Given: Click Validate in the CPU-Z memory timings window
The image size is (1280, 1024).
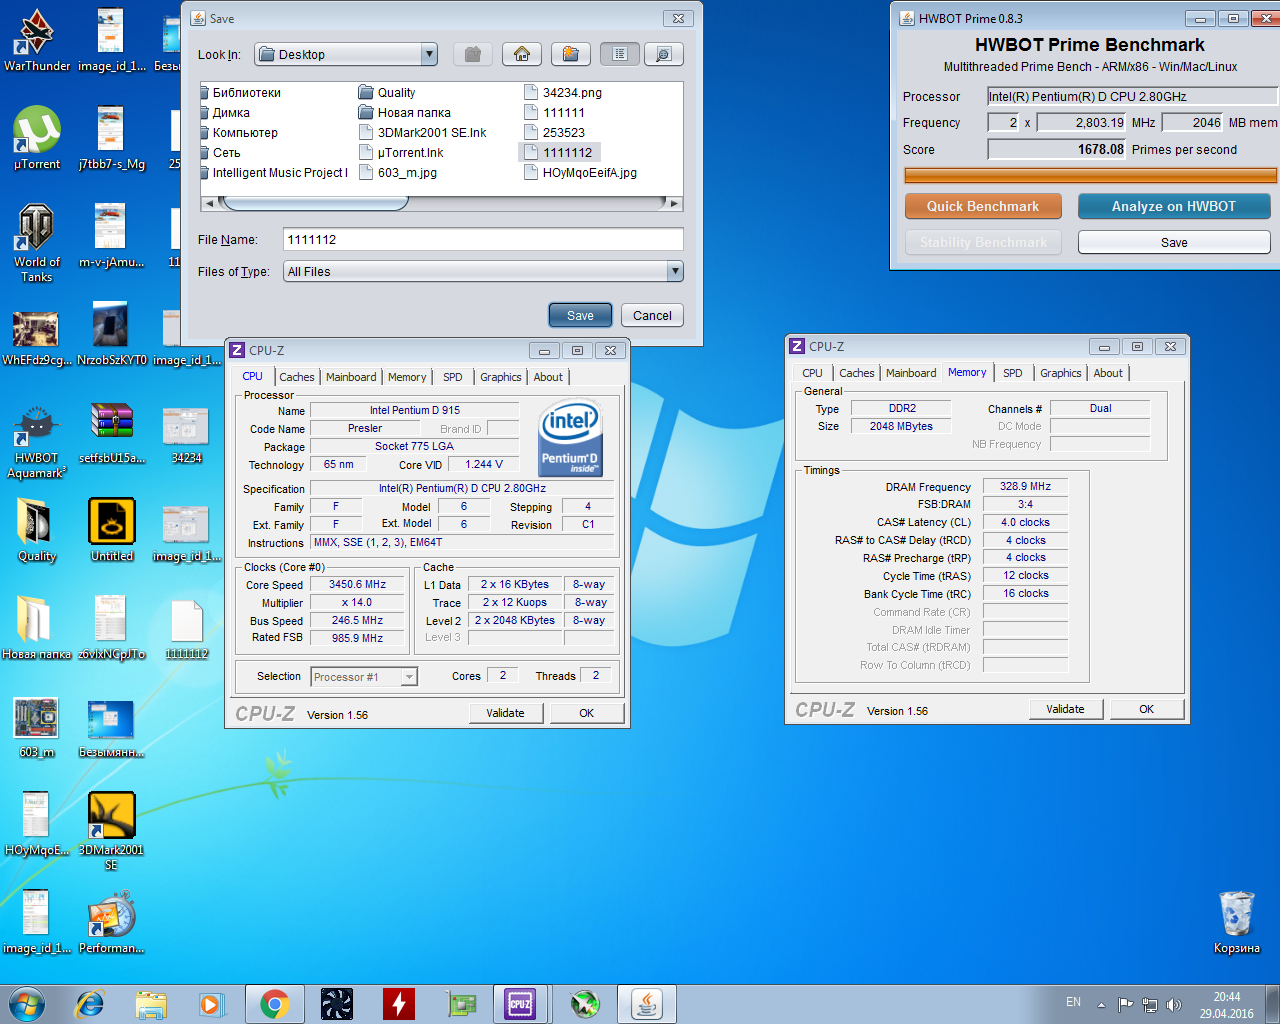Looking at the screenshot, I should point(1066,709).
